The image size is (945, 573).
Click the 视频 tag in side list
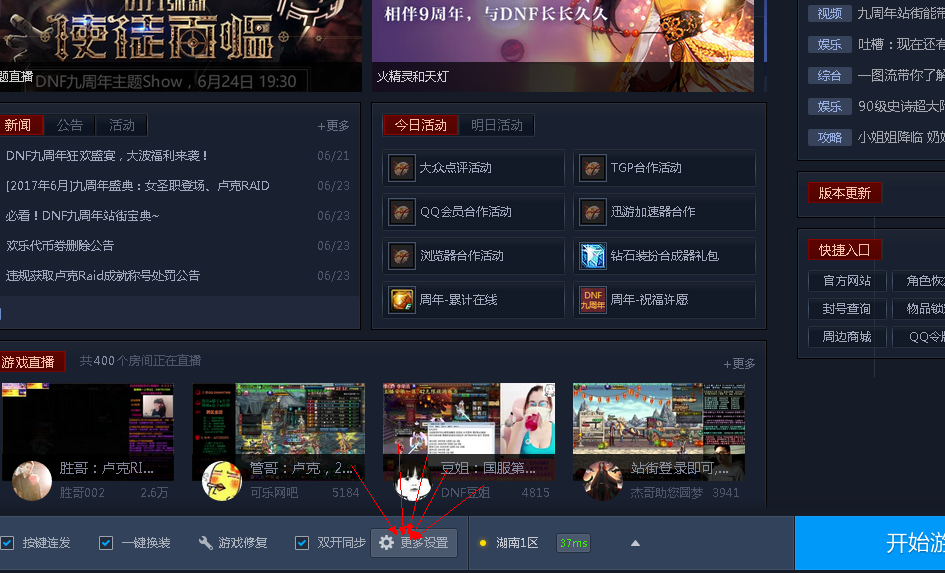pos(829,13)
